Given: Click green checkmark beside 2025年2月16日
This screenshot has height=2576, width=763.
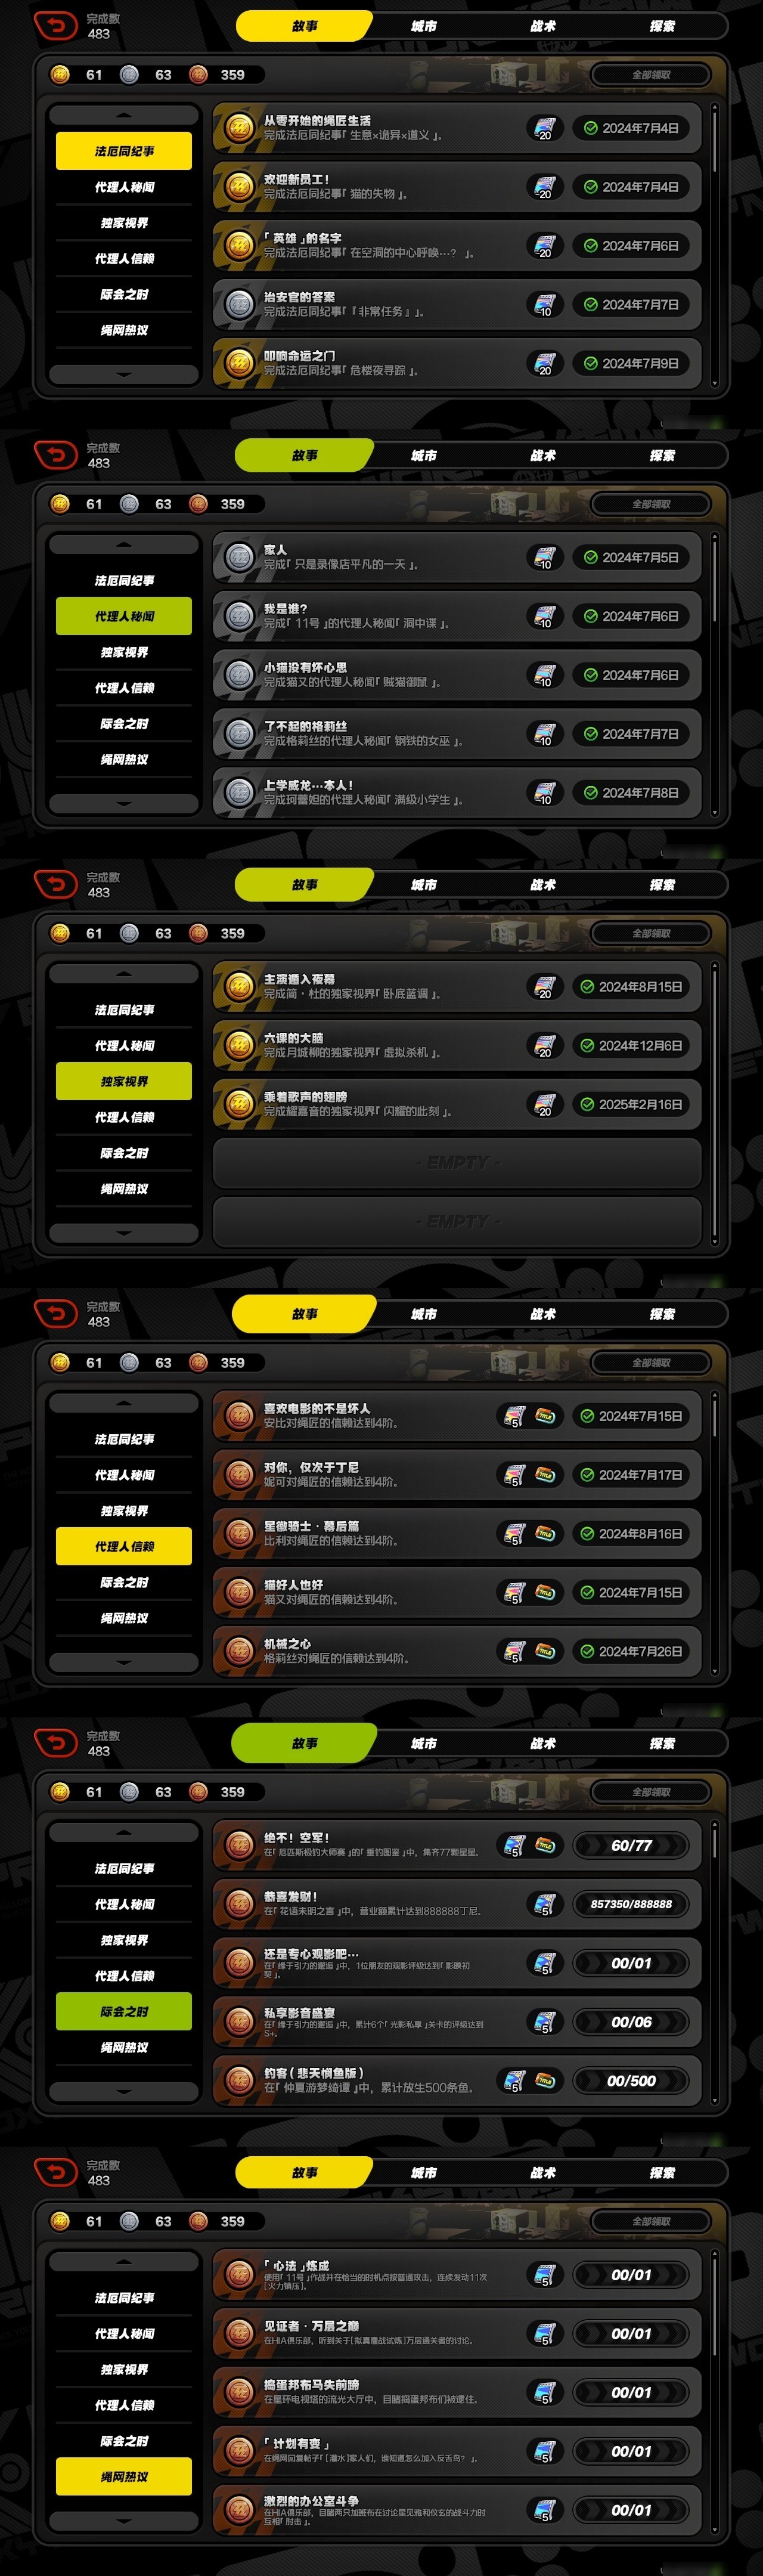Looking at the screenshot, I should [587, 1105].
